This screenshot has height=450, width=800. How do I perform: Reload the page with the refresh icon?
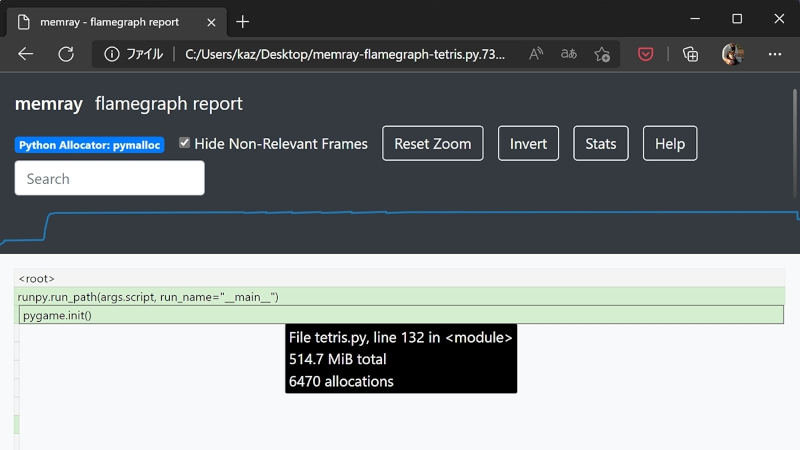click(66, 54)
